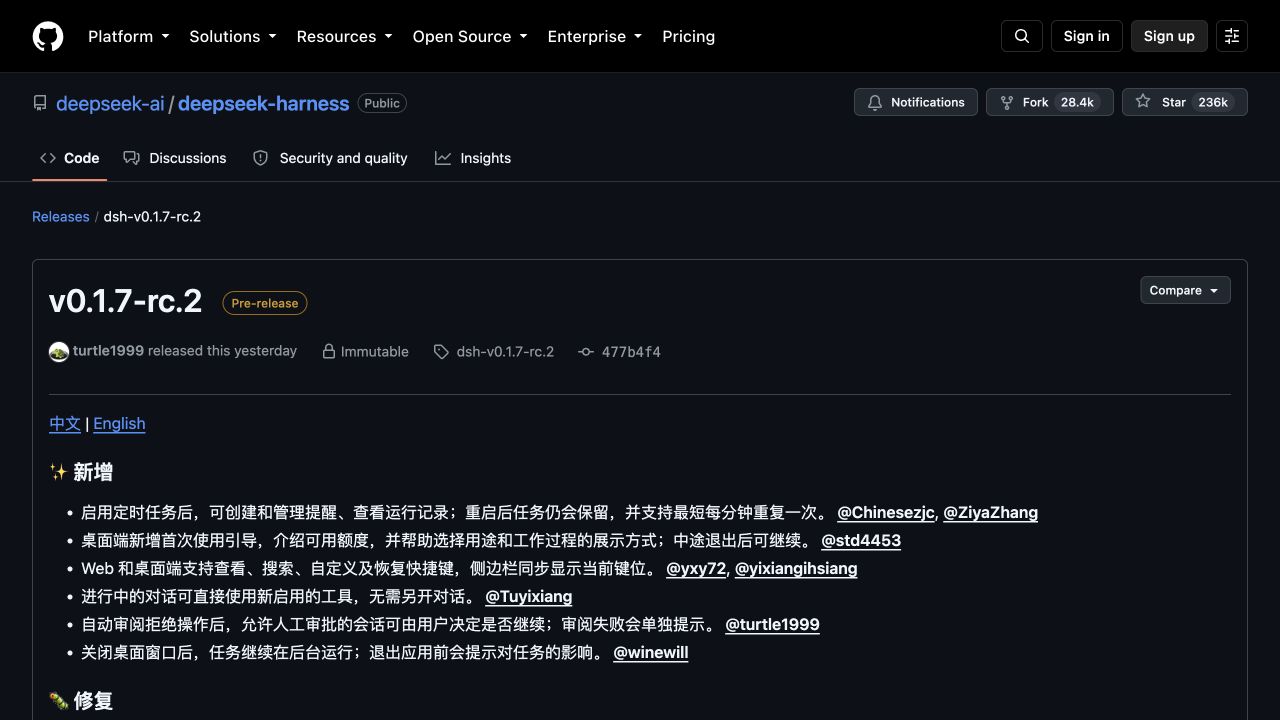Expand the Solutions menu
The height and width of the screenshot is (720, 1280).
pyautogui.click(x=233, y=36)
